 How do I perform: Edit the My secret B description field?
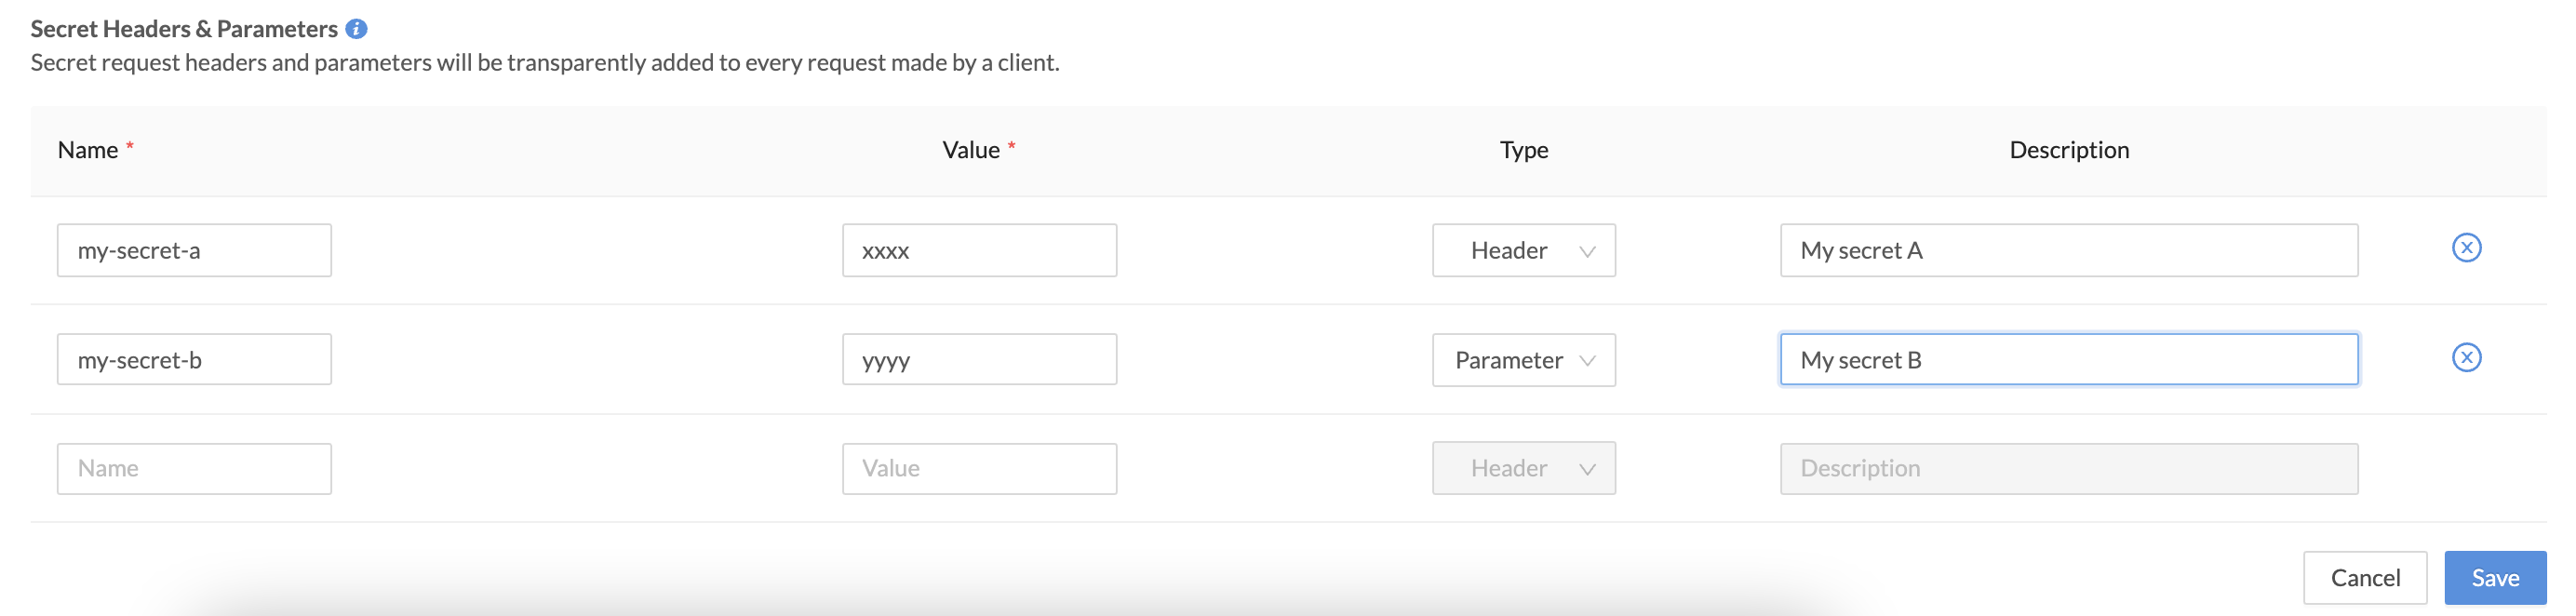pos(2069,360)
